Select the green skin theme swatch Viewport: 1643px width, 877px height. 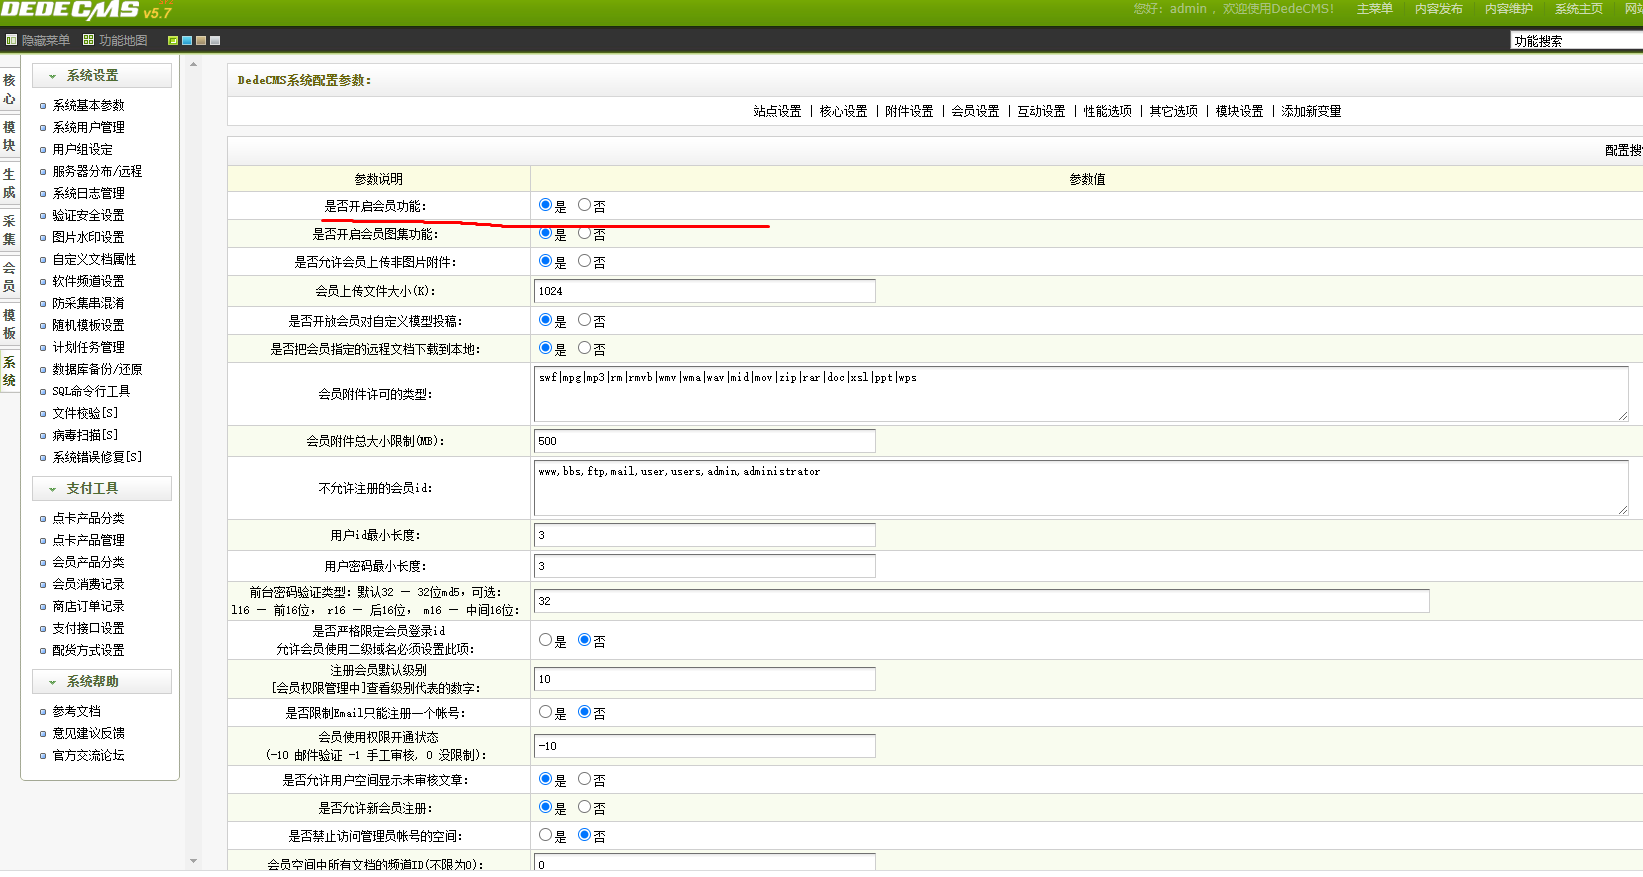tap(173, 41)
